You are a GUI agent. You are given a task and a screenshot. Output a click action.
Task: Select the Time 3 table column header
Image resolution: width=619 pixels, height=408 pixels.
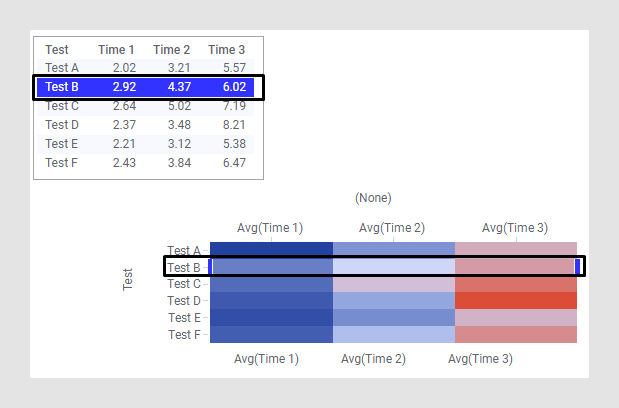click(226, 49)
